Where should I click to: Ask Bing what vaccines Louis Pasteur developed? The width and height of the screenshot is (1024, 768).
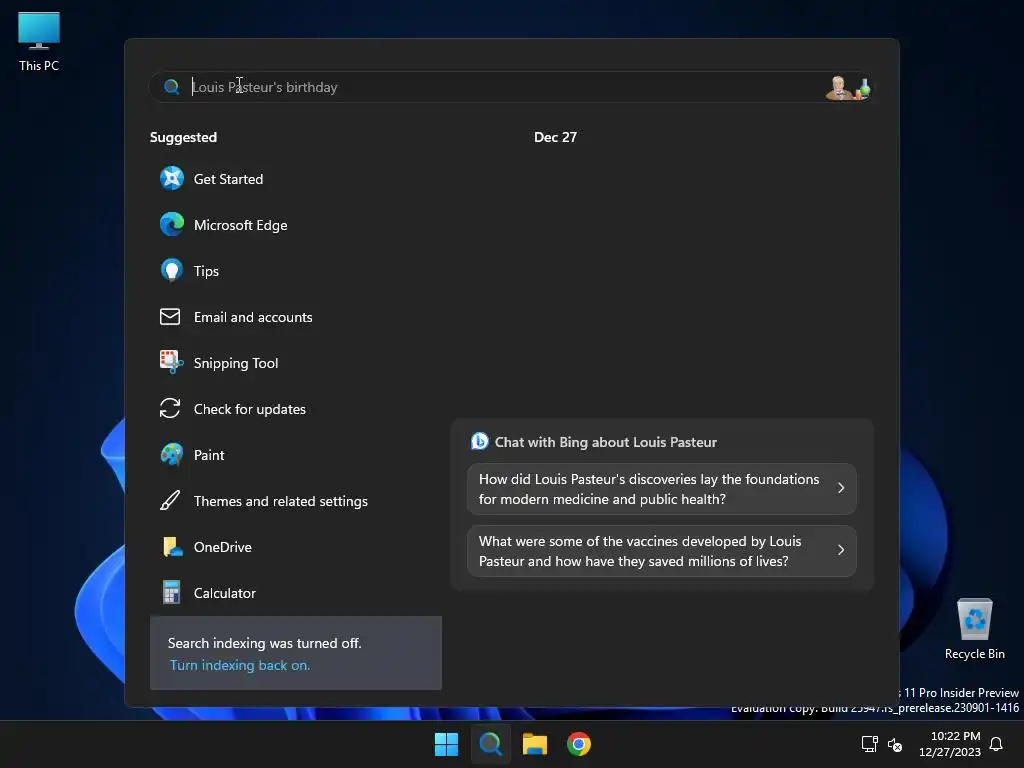coord(662,551)
